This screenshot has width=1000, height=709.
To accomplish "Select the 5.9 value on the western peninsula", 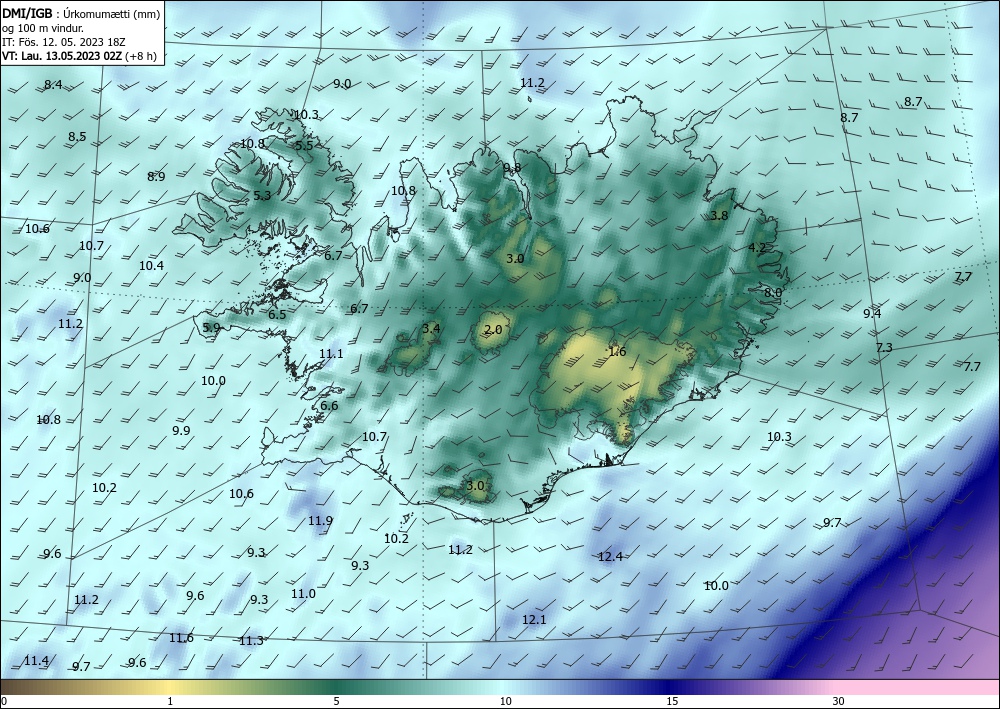I will click(211, 328).
